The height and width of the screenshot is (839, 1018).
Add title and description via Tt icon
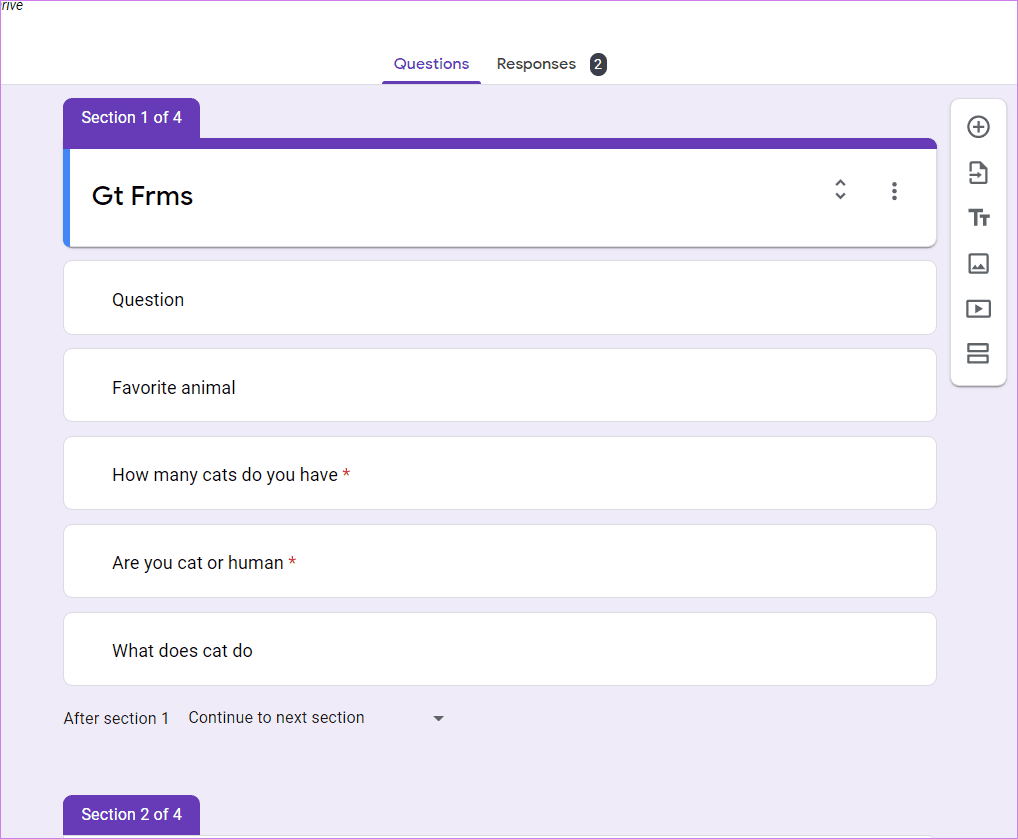click(x=978, y=218)
